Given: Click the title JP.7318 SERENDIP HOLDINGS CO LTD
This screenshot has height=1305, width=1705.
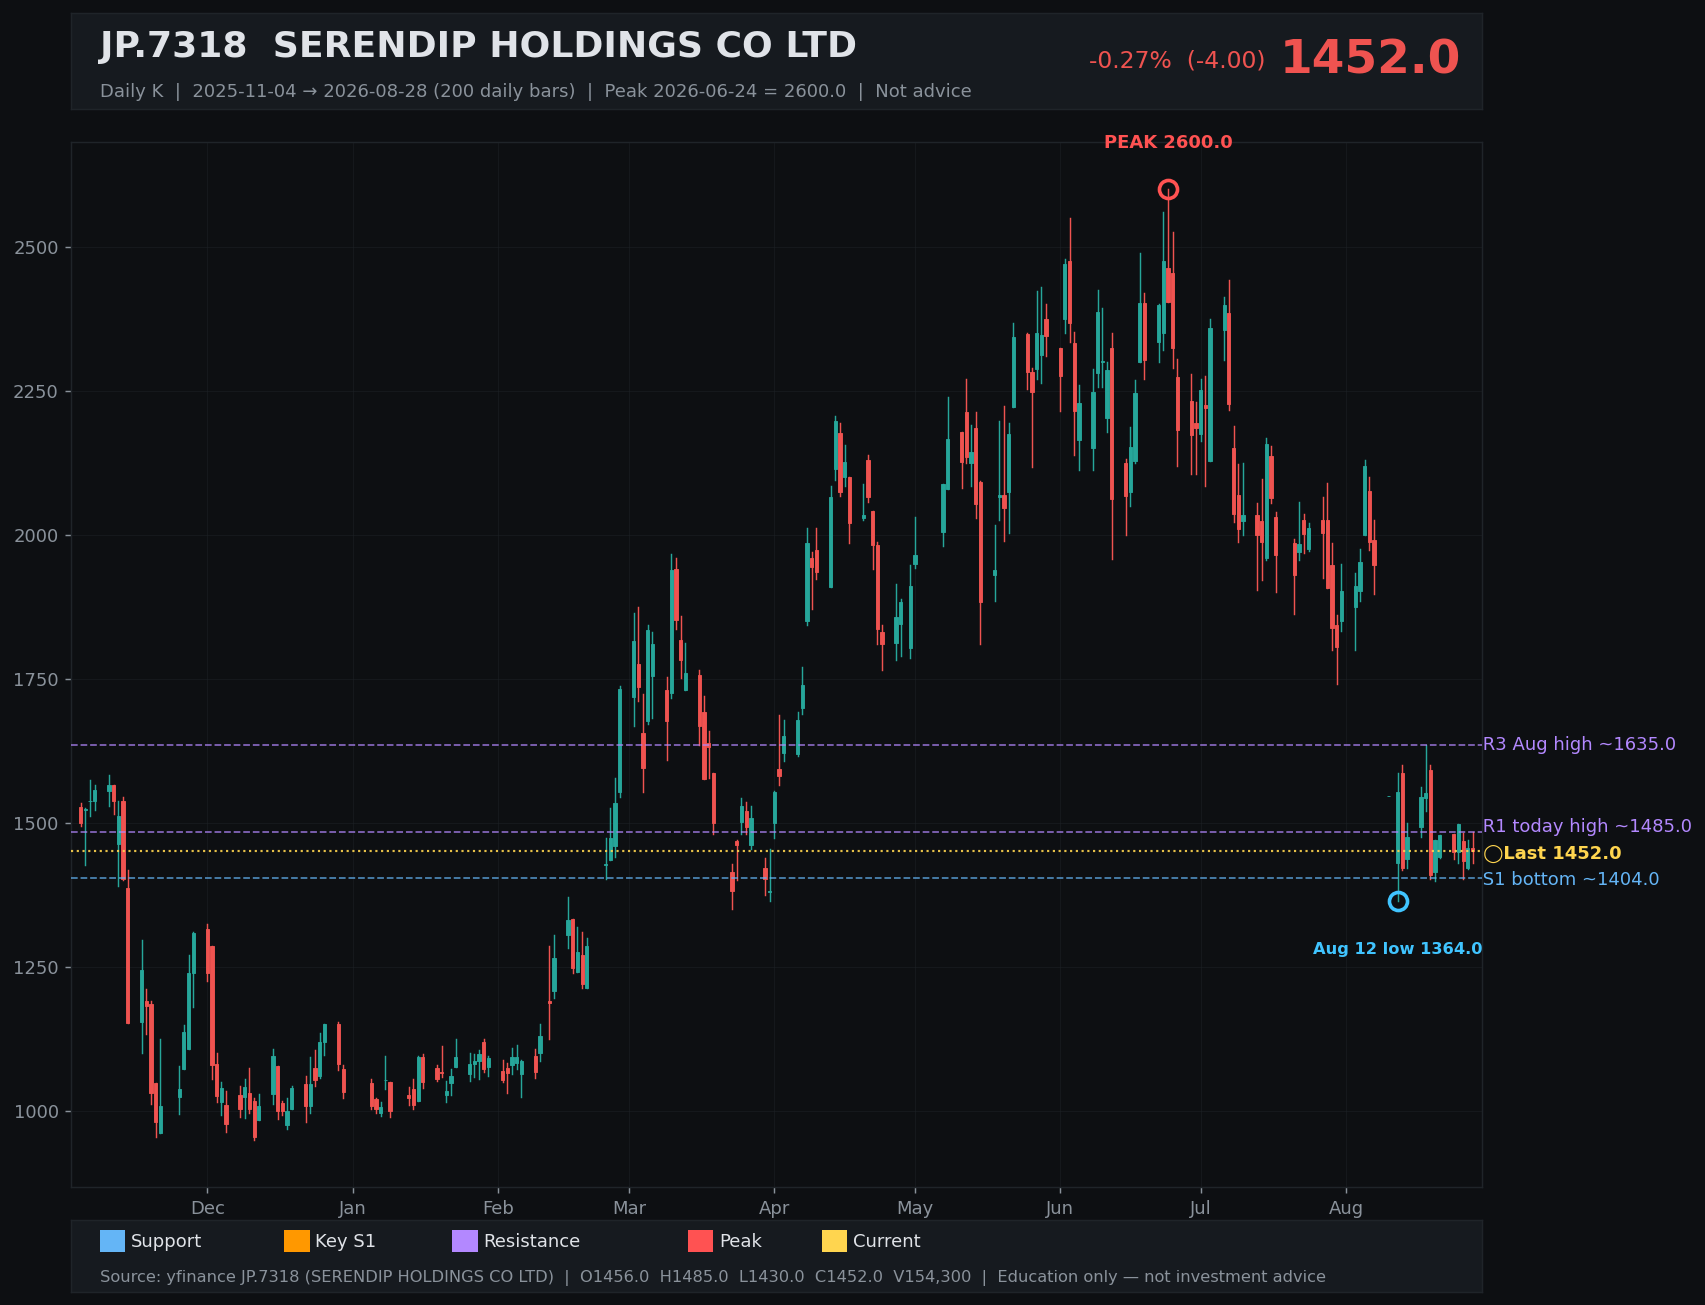Looking at the screenshot, I should coord(478,46).
